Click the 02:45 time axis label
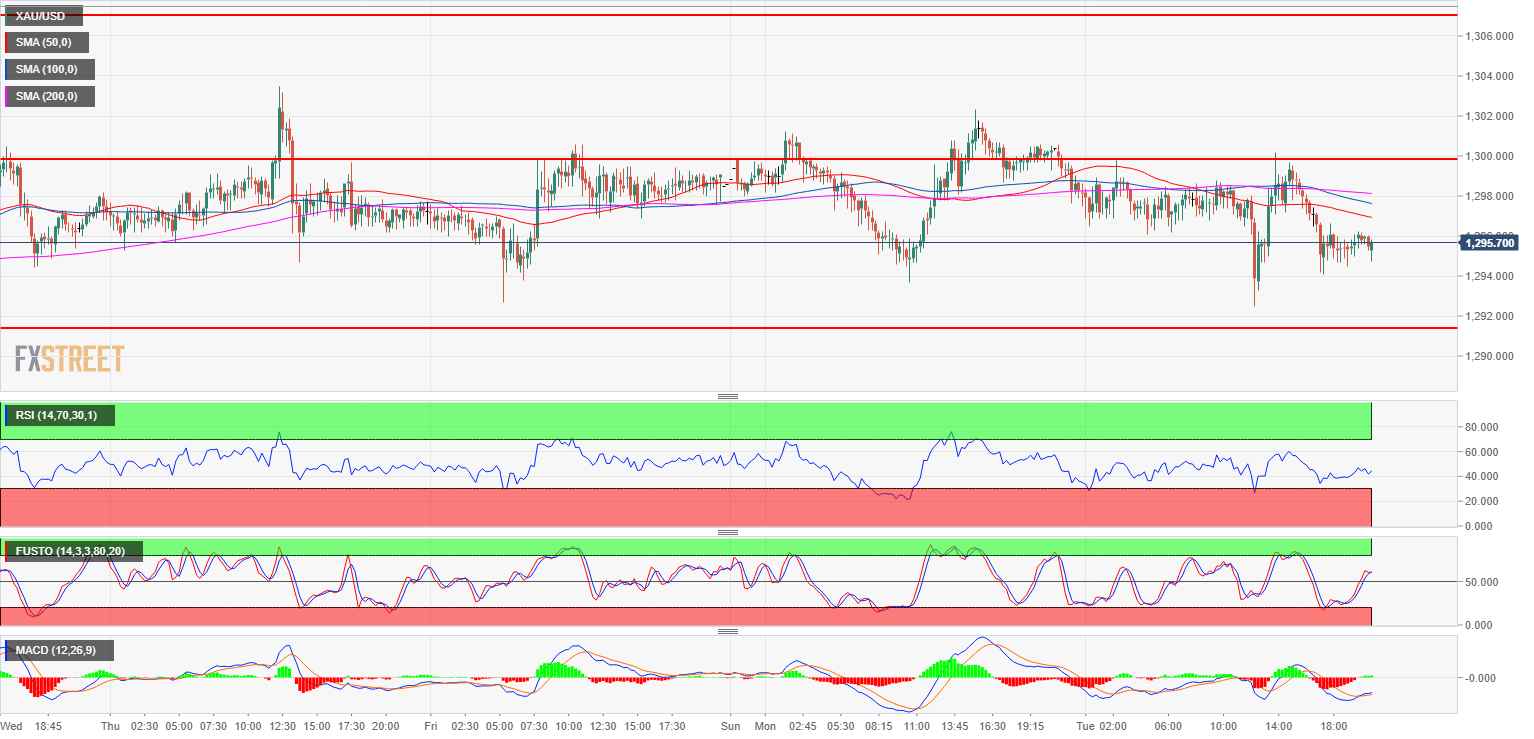 point(801,726)
